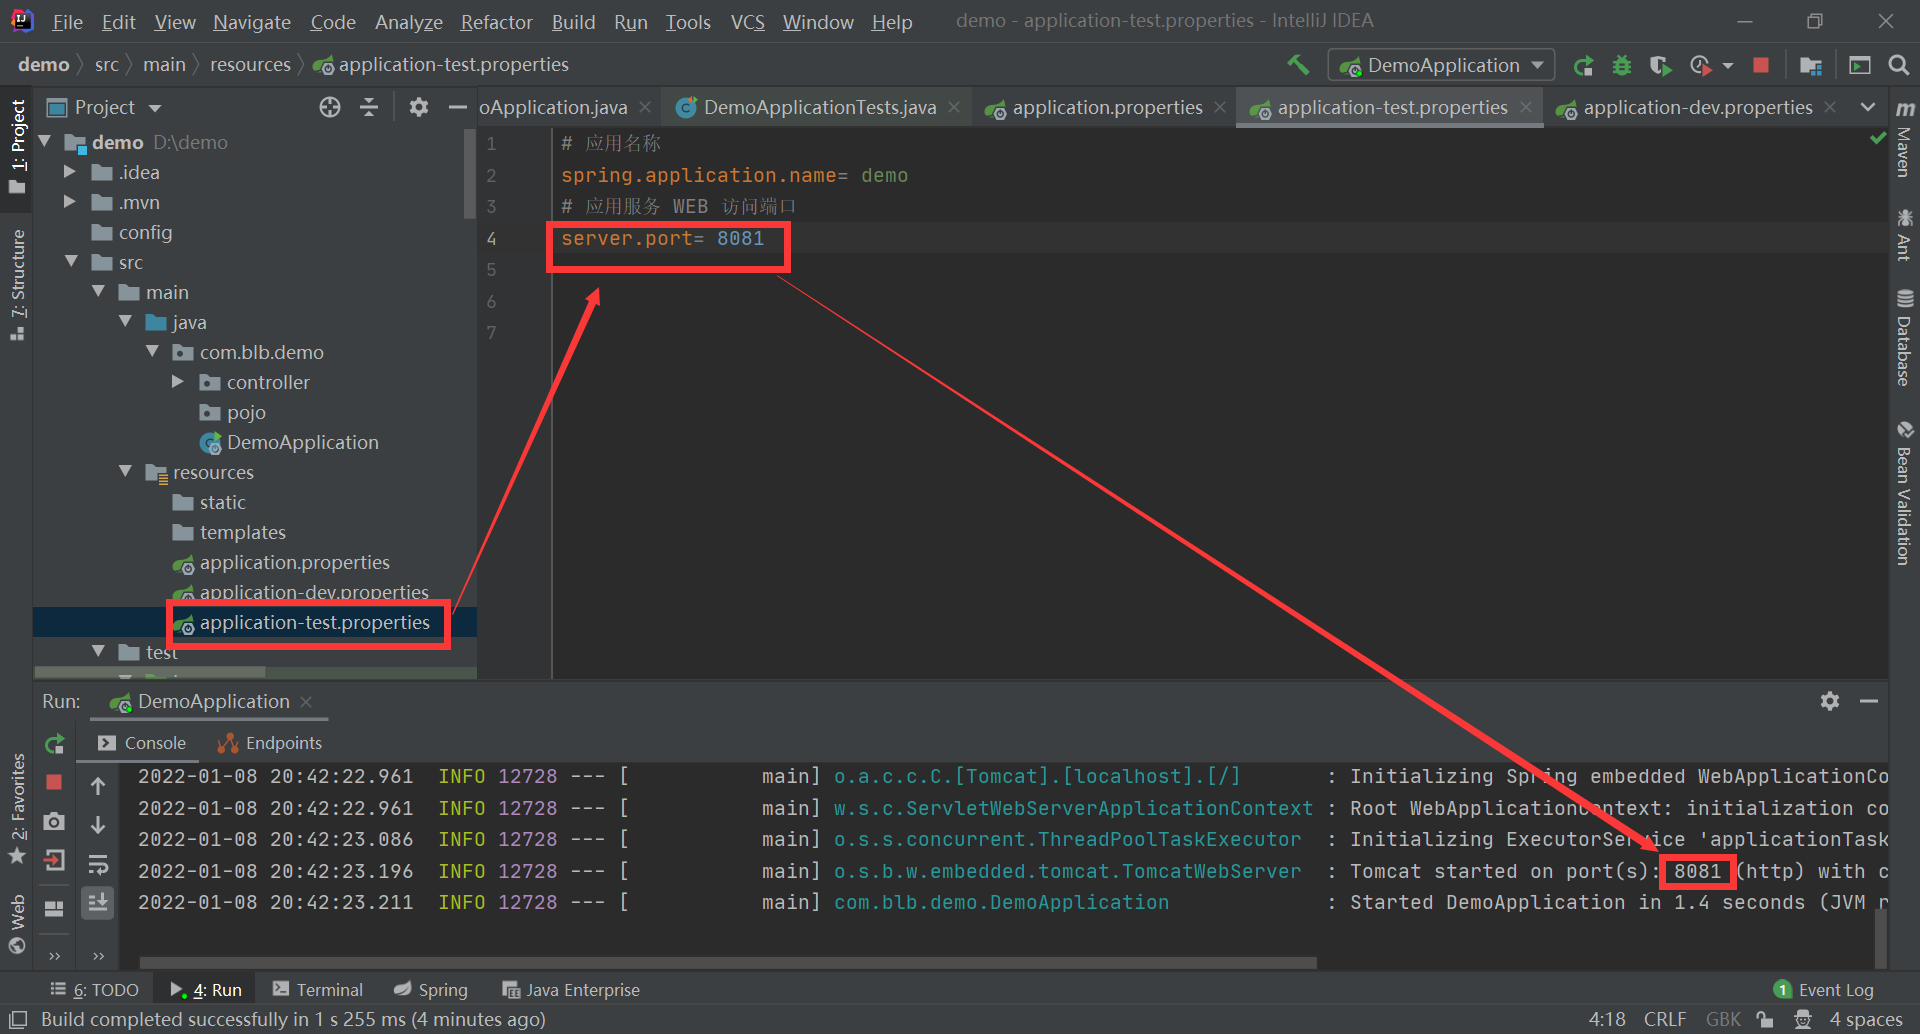
Task: Open Java Enterprise tool window
Action: (x=571, y=990)
